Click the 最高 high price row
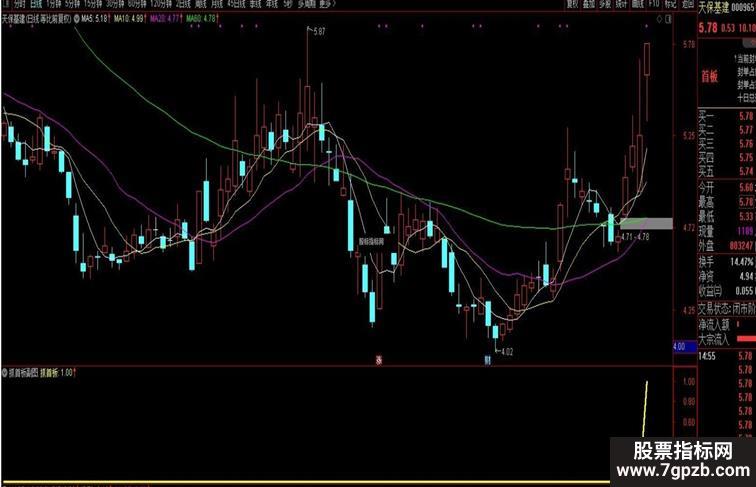Screen dimensions: 756x487 coord(727,202)
